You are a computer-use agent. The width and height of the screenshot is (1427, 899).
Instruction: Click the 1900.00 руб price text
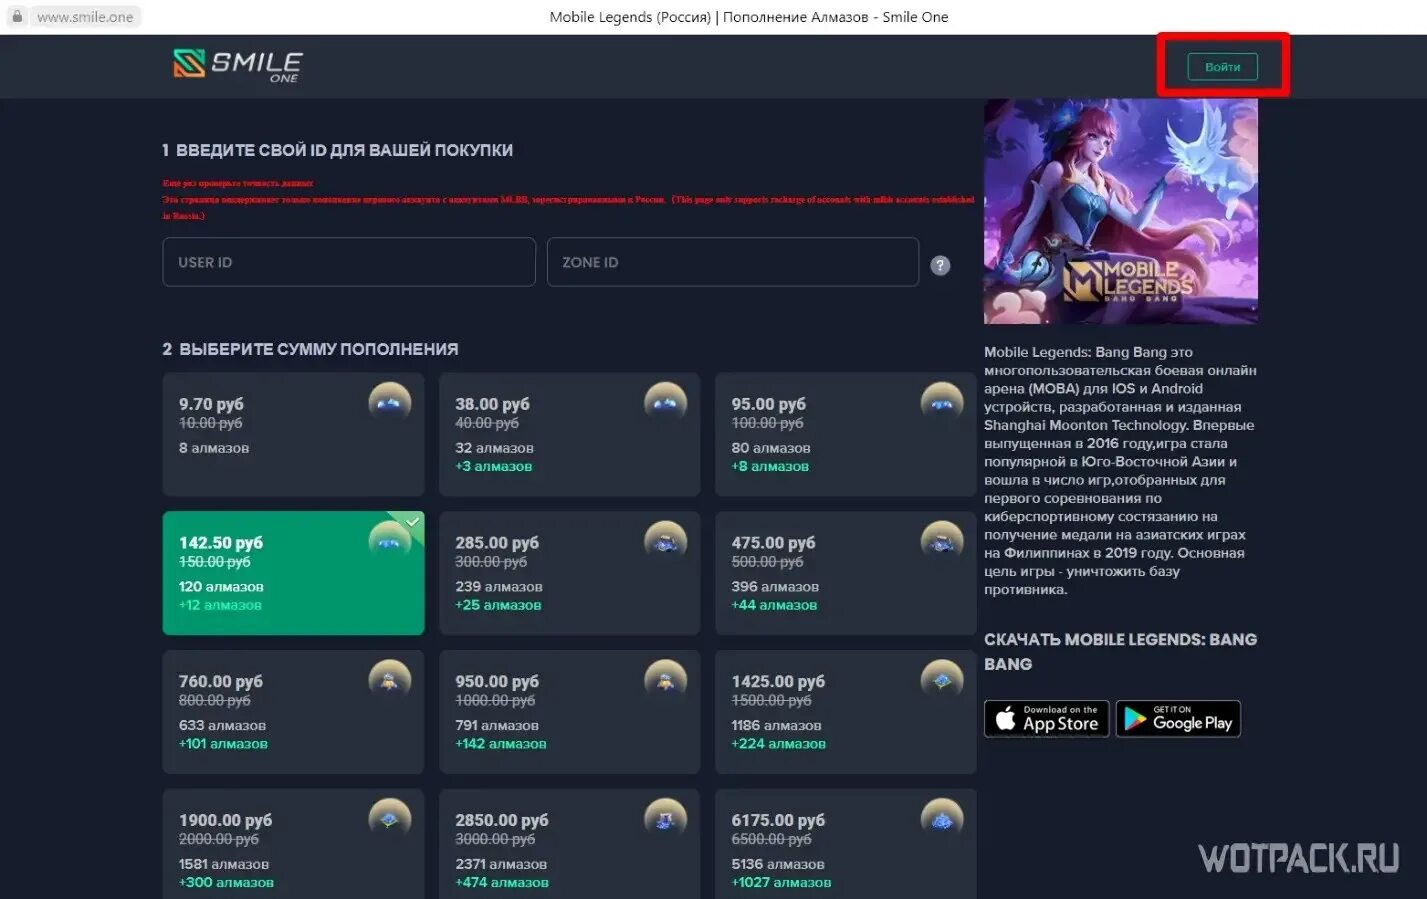point(226,820)
